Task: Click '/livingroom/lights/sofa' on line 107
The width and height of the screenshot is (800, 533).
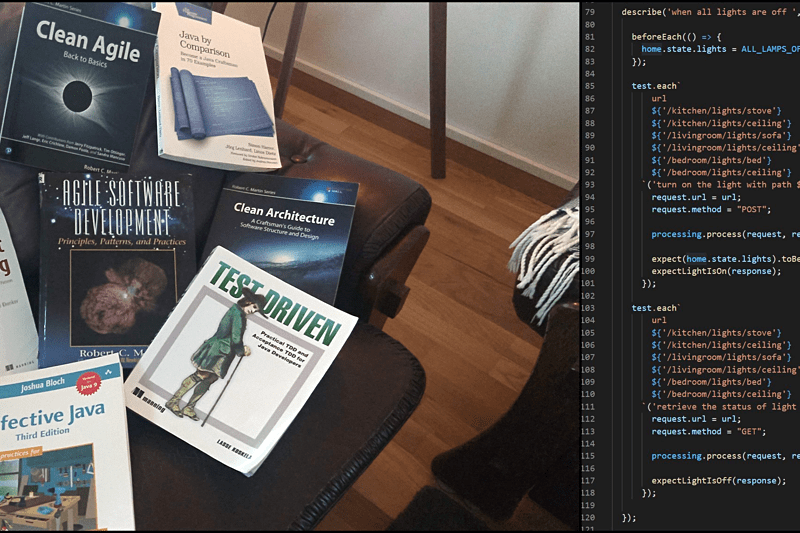Action: 721,357
